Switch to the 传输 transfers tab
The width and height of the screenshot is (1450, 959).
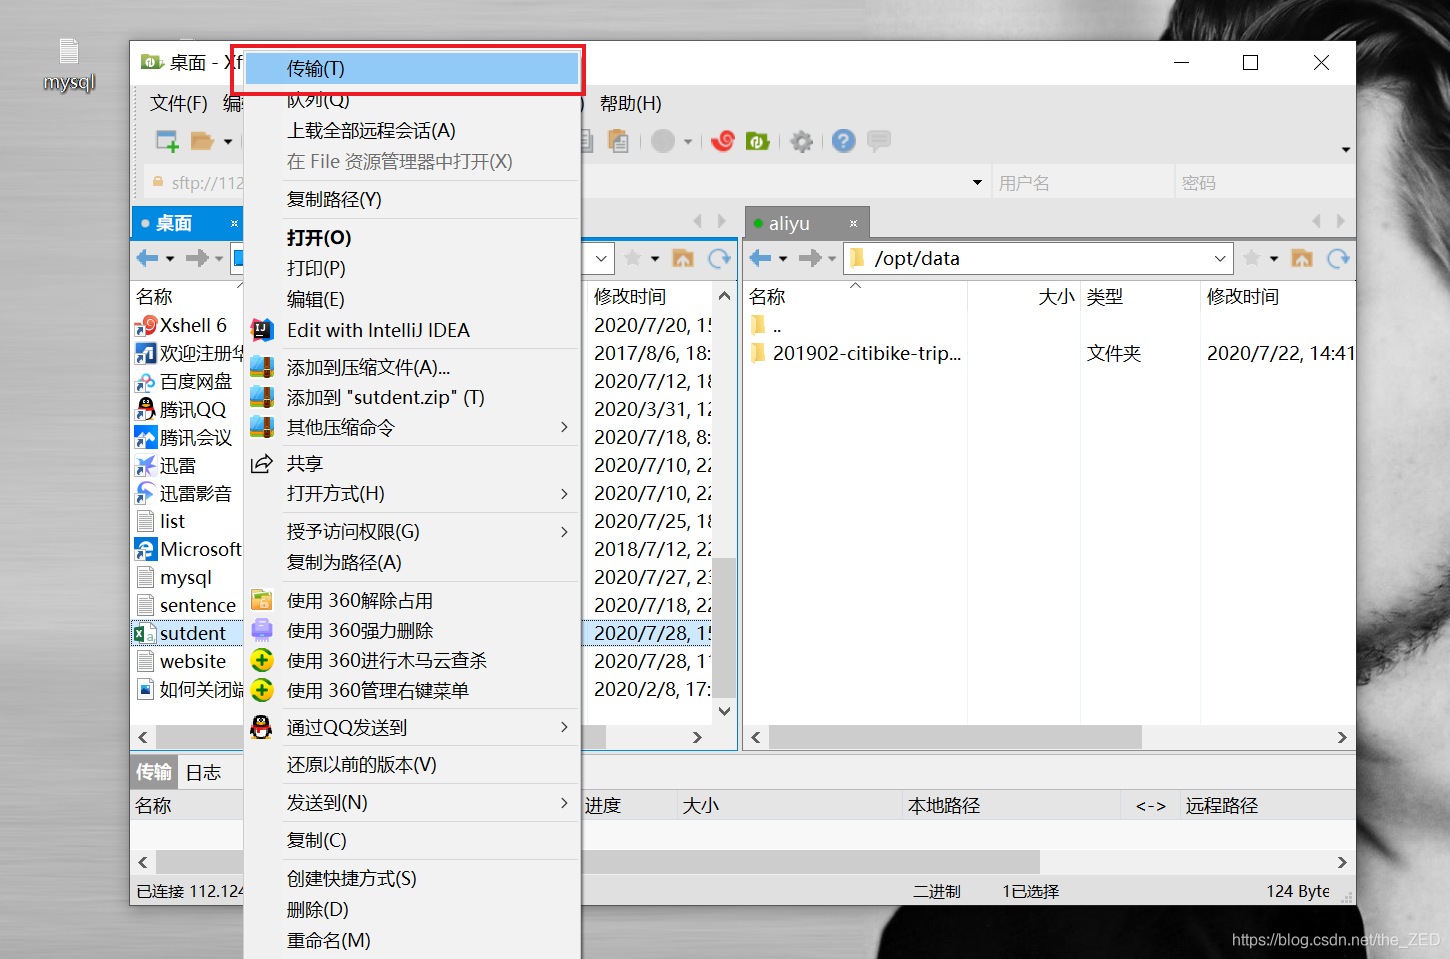[154, 772]
